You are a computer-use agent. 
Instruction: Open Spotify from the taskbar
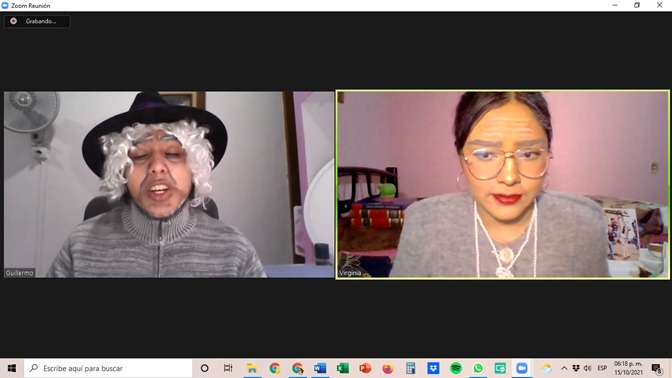(456, 368)
